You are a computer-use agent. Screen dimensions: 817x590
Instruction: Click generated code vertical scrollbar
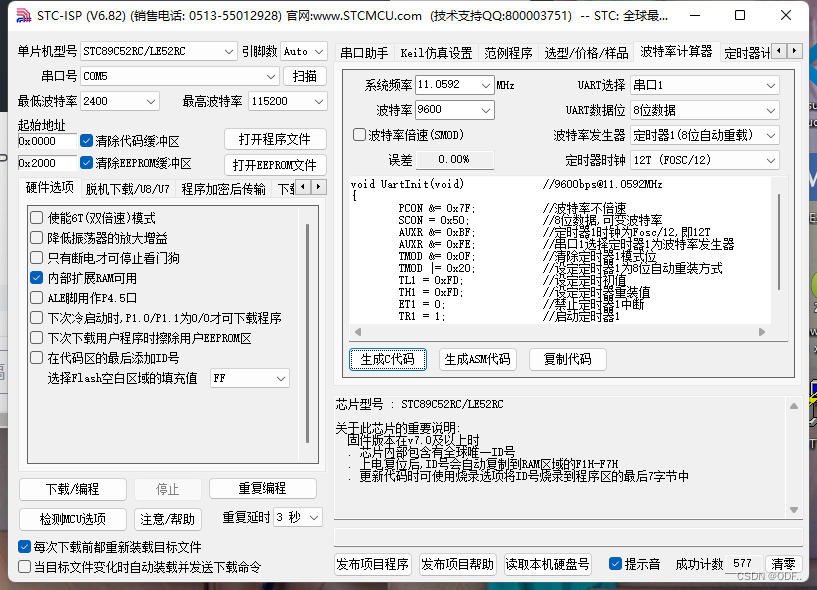click(x=779, y=242)
